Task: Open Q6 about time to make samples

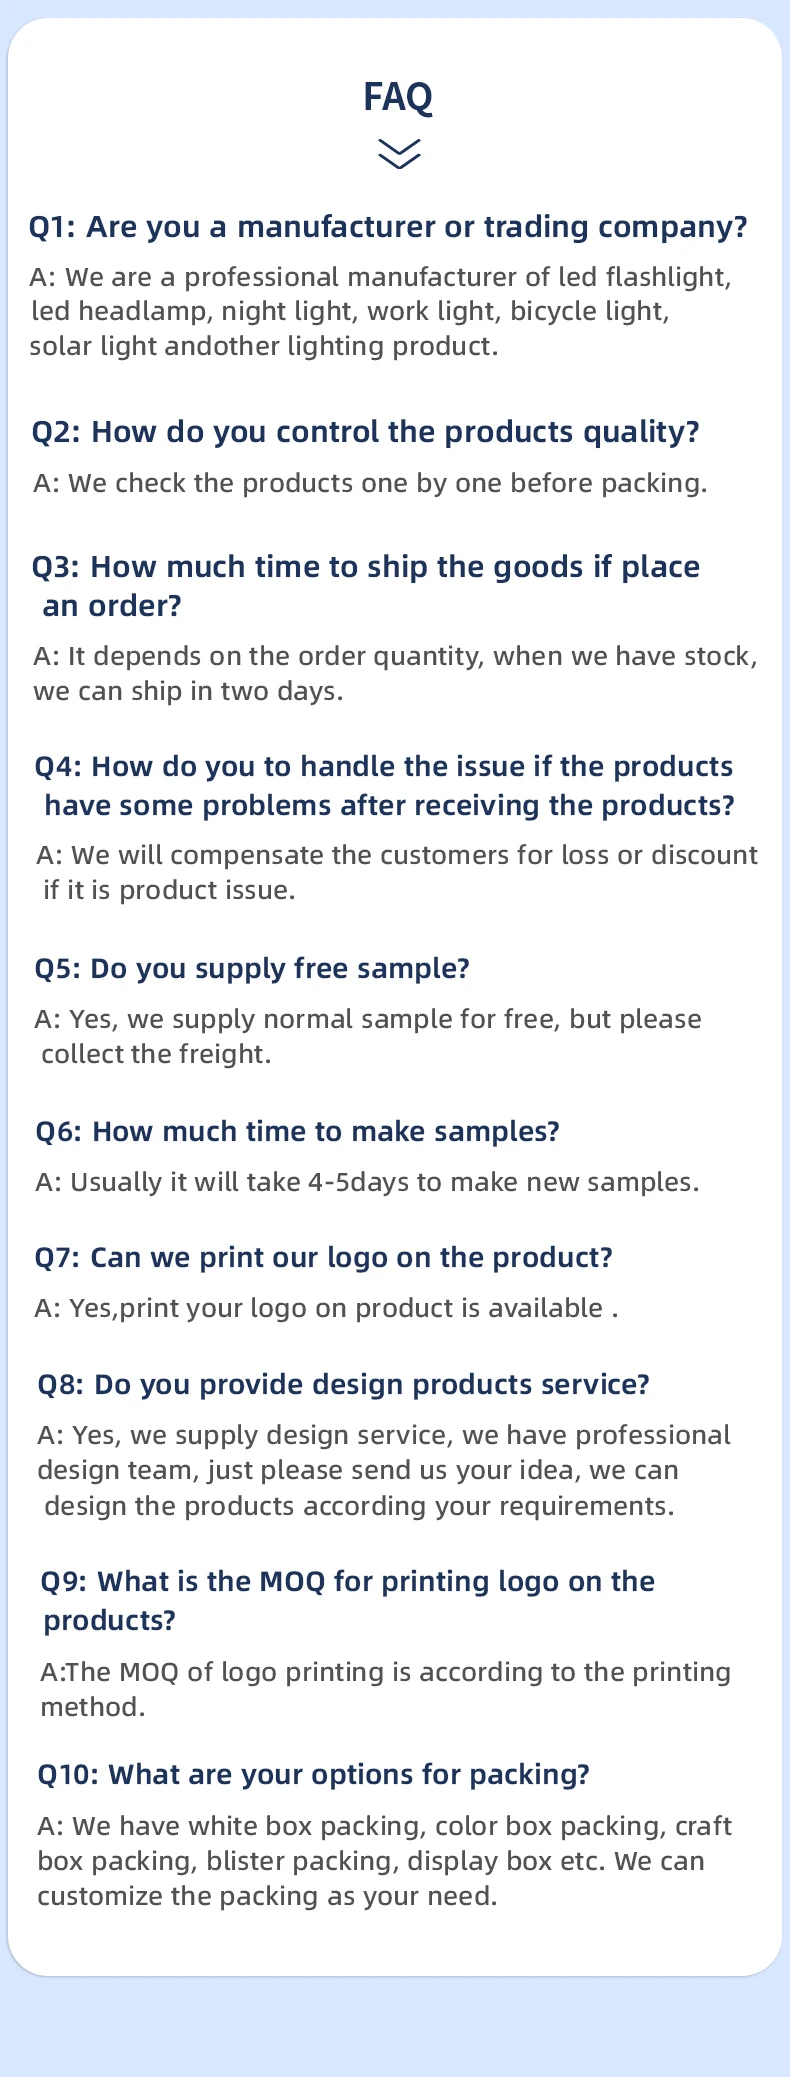Action: pos(298,1132)
